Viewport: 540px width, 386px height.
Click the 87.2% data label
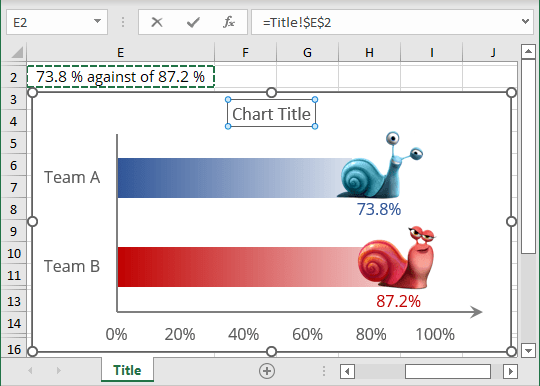[398, 301]
